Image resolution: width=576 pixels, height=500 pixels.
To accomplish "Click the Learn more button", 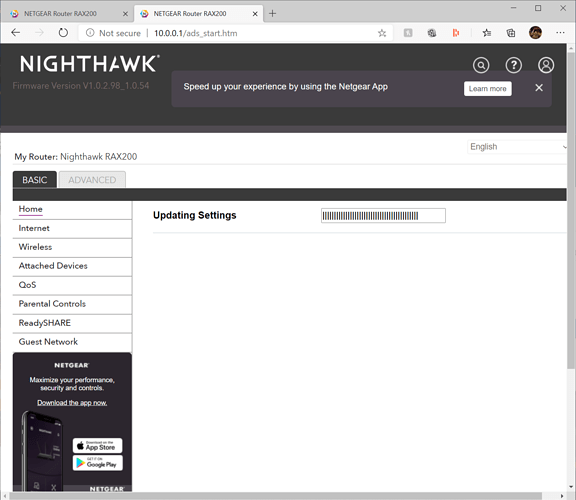I will pos(487,89).
